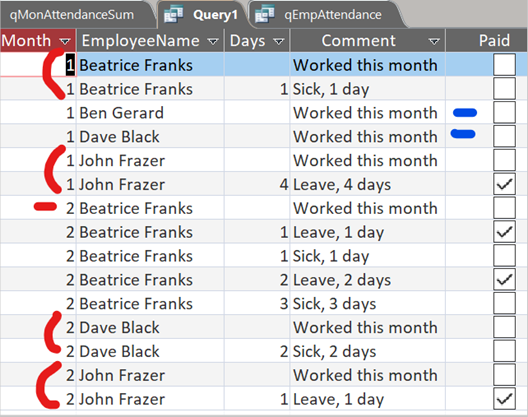The image size is (528, 417).
Task: Click Days cell showing 4 for John Frazer
Action: click(257, 184)
